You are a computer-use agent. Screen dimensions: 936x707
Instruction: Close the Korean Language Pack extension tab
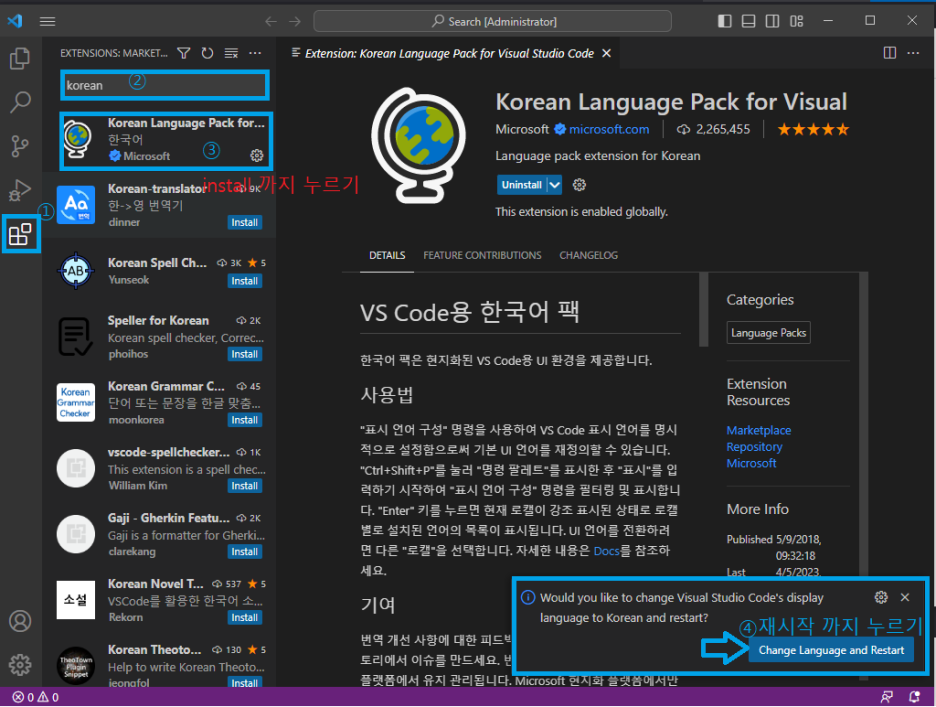click(x=606, y=54)
